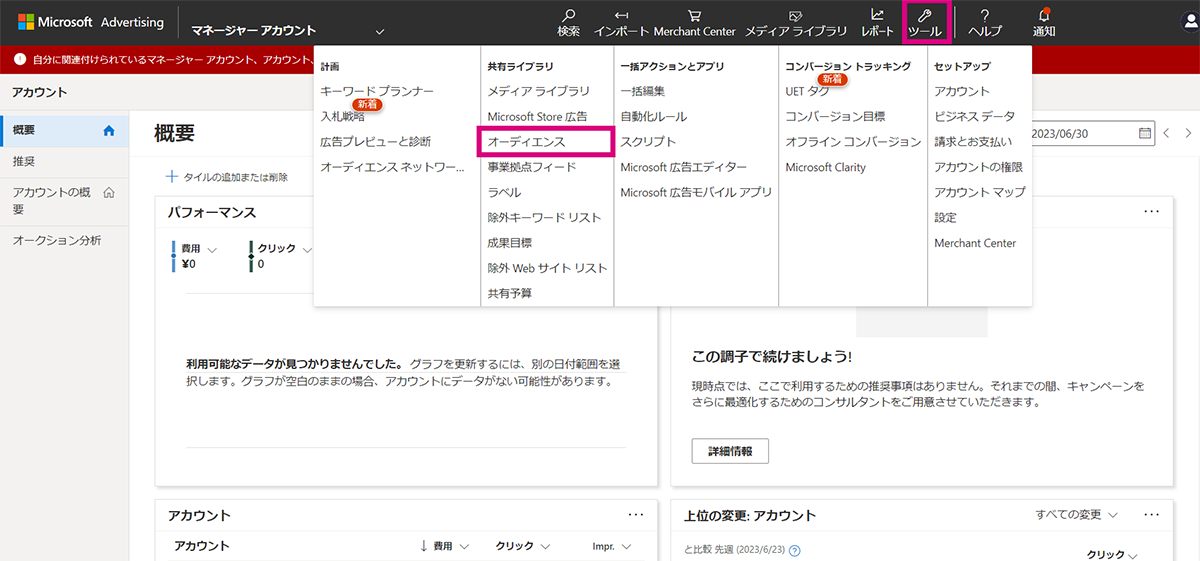The height and width of the screenshot is (561, 1200).
Task: Open Microsoft Store 広告 menu item
Action: 537,117
